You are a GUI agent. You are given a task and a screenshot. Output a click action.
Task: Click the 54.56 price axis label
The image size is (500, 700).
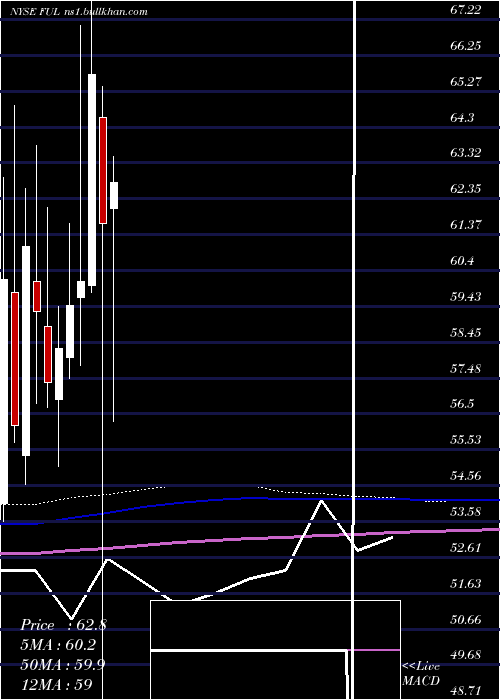click(466, 476)
